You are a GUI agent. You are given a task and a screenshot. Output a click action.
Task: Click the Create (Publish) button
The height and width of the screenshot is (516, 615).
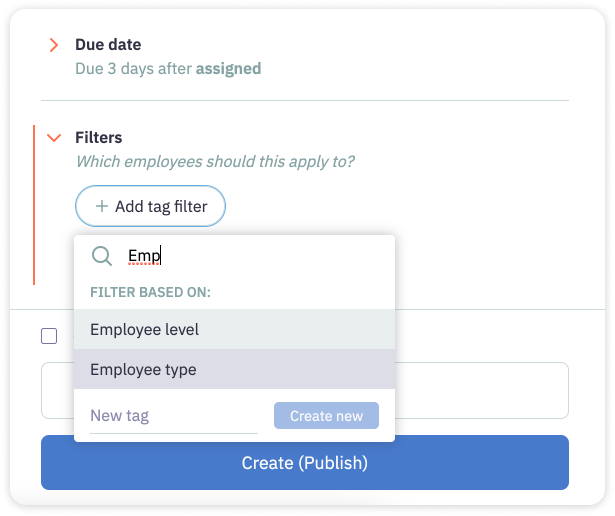[305, 463]
